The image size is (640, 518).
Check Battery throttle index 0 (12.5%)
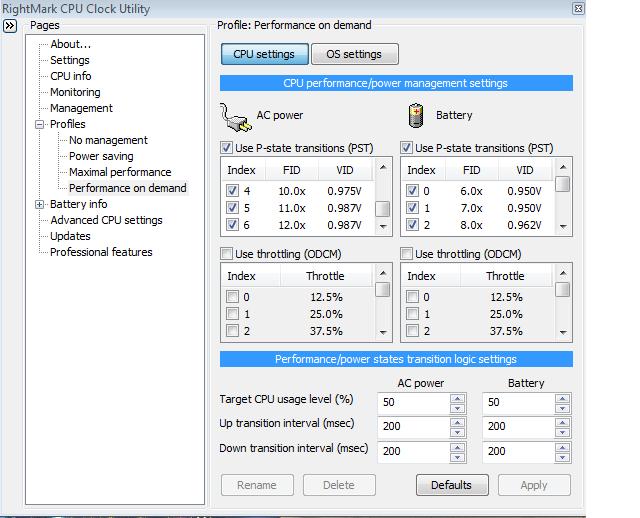[x=412, y=296]
